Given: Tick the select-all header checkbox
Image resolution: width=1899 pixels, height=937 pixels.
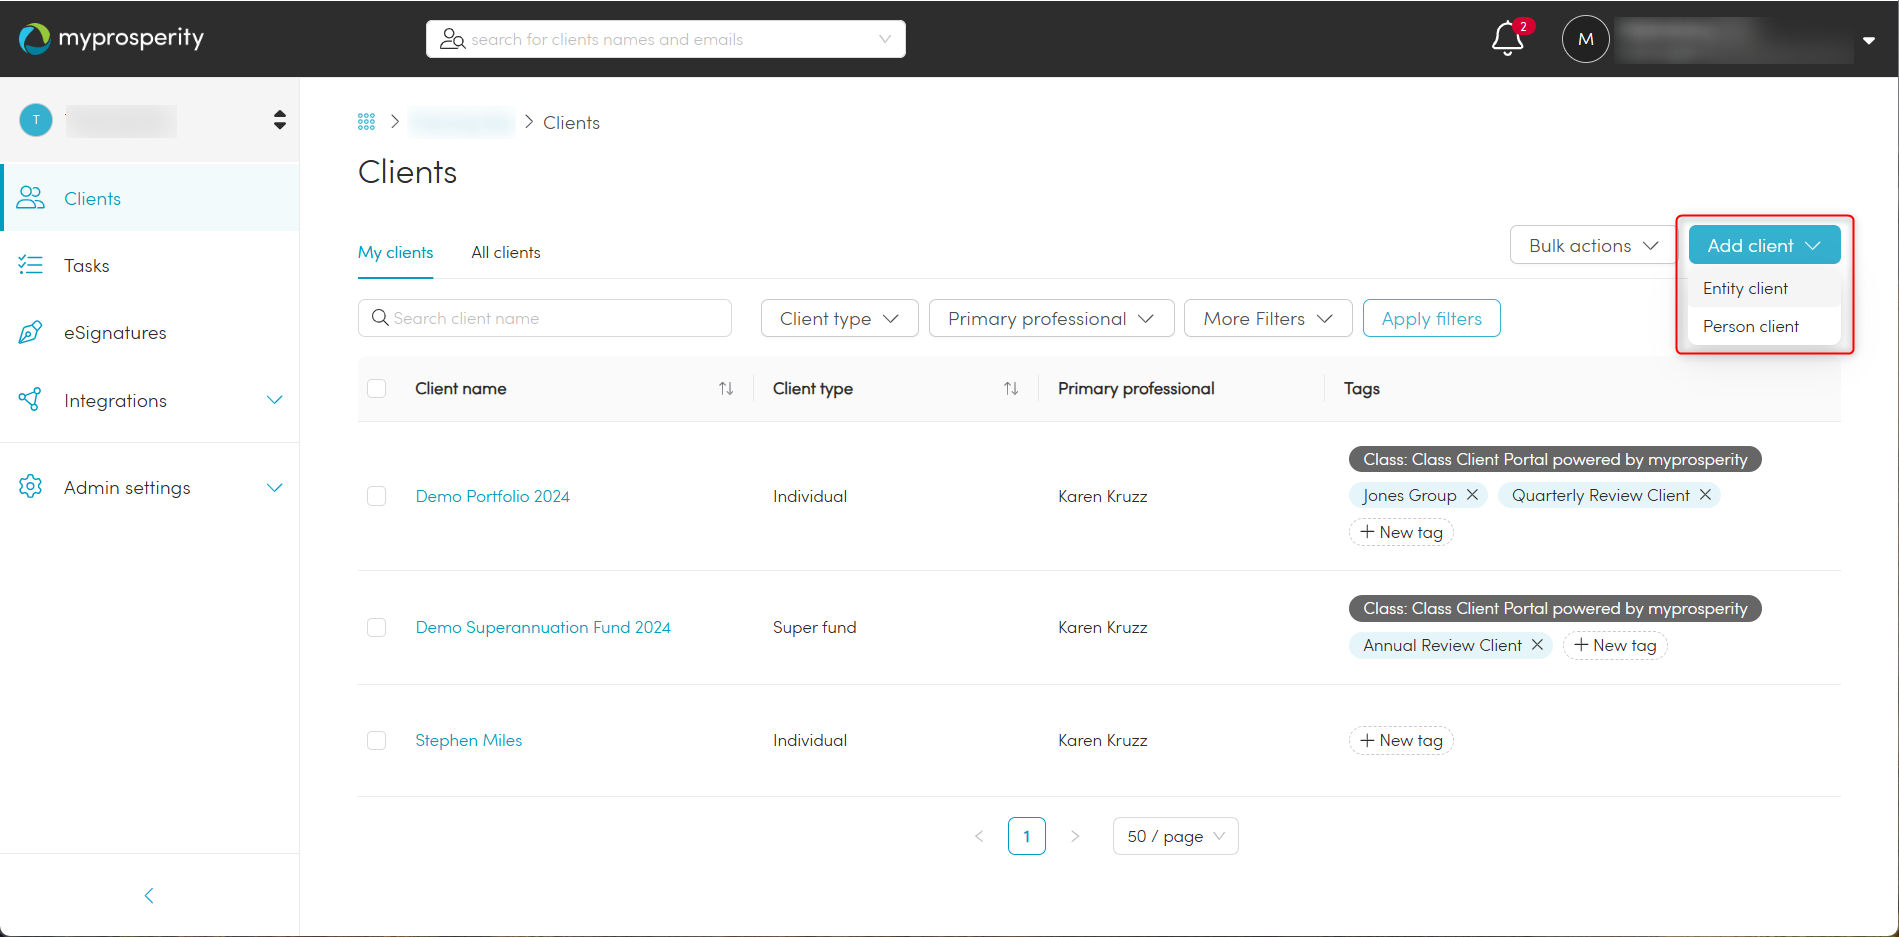Looking at the screenshot, I should click(x=376, y=388).
